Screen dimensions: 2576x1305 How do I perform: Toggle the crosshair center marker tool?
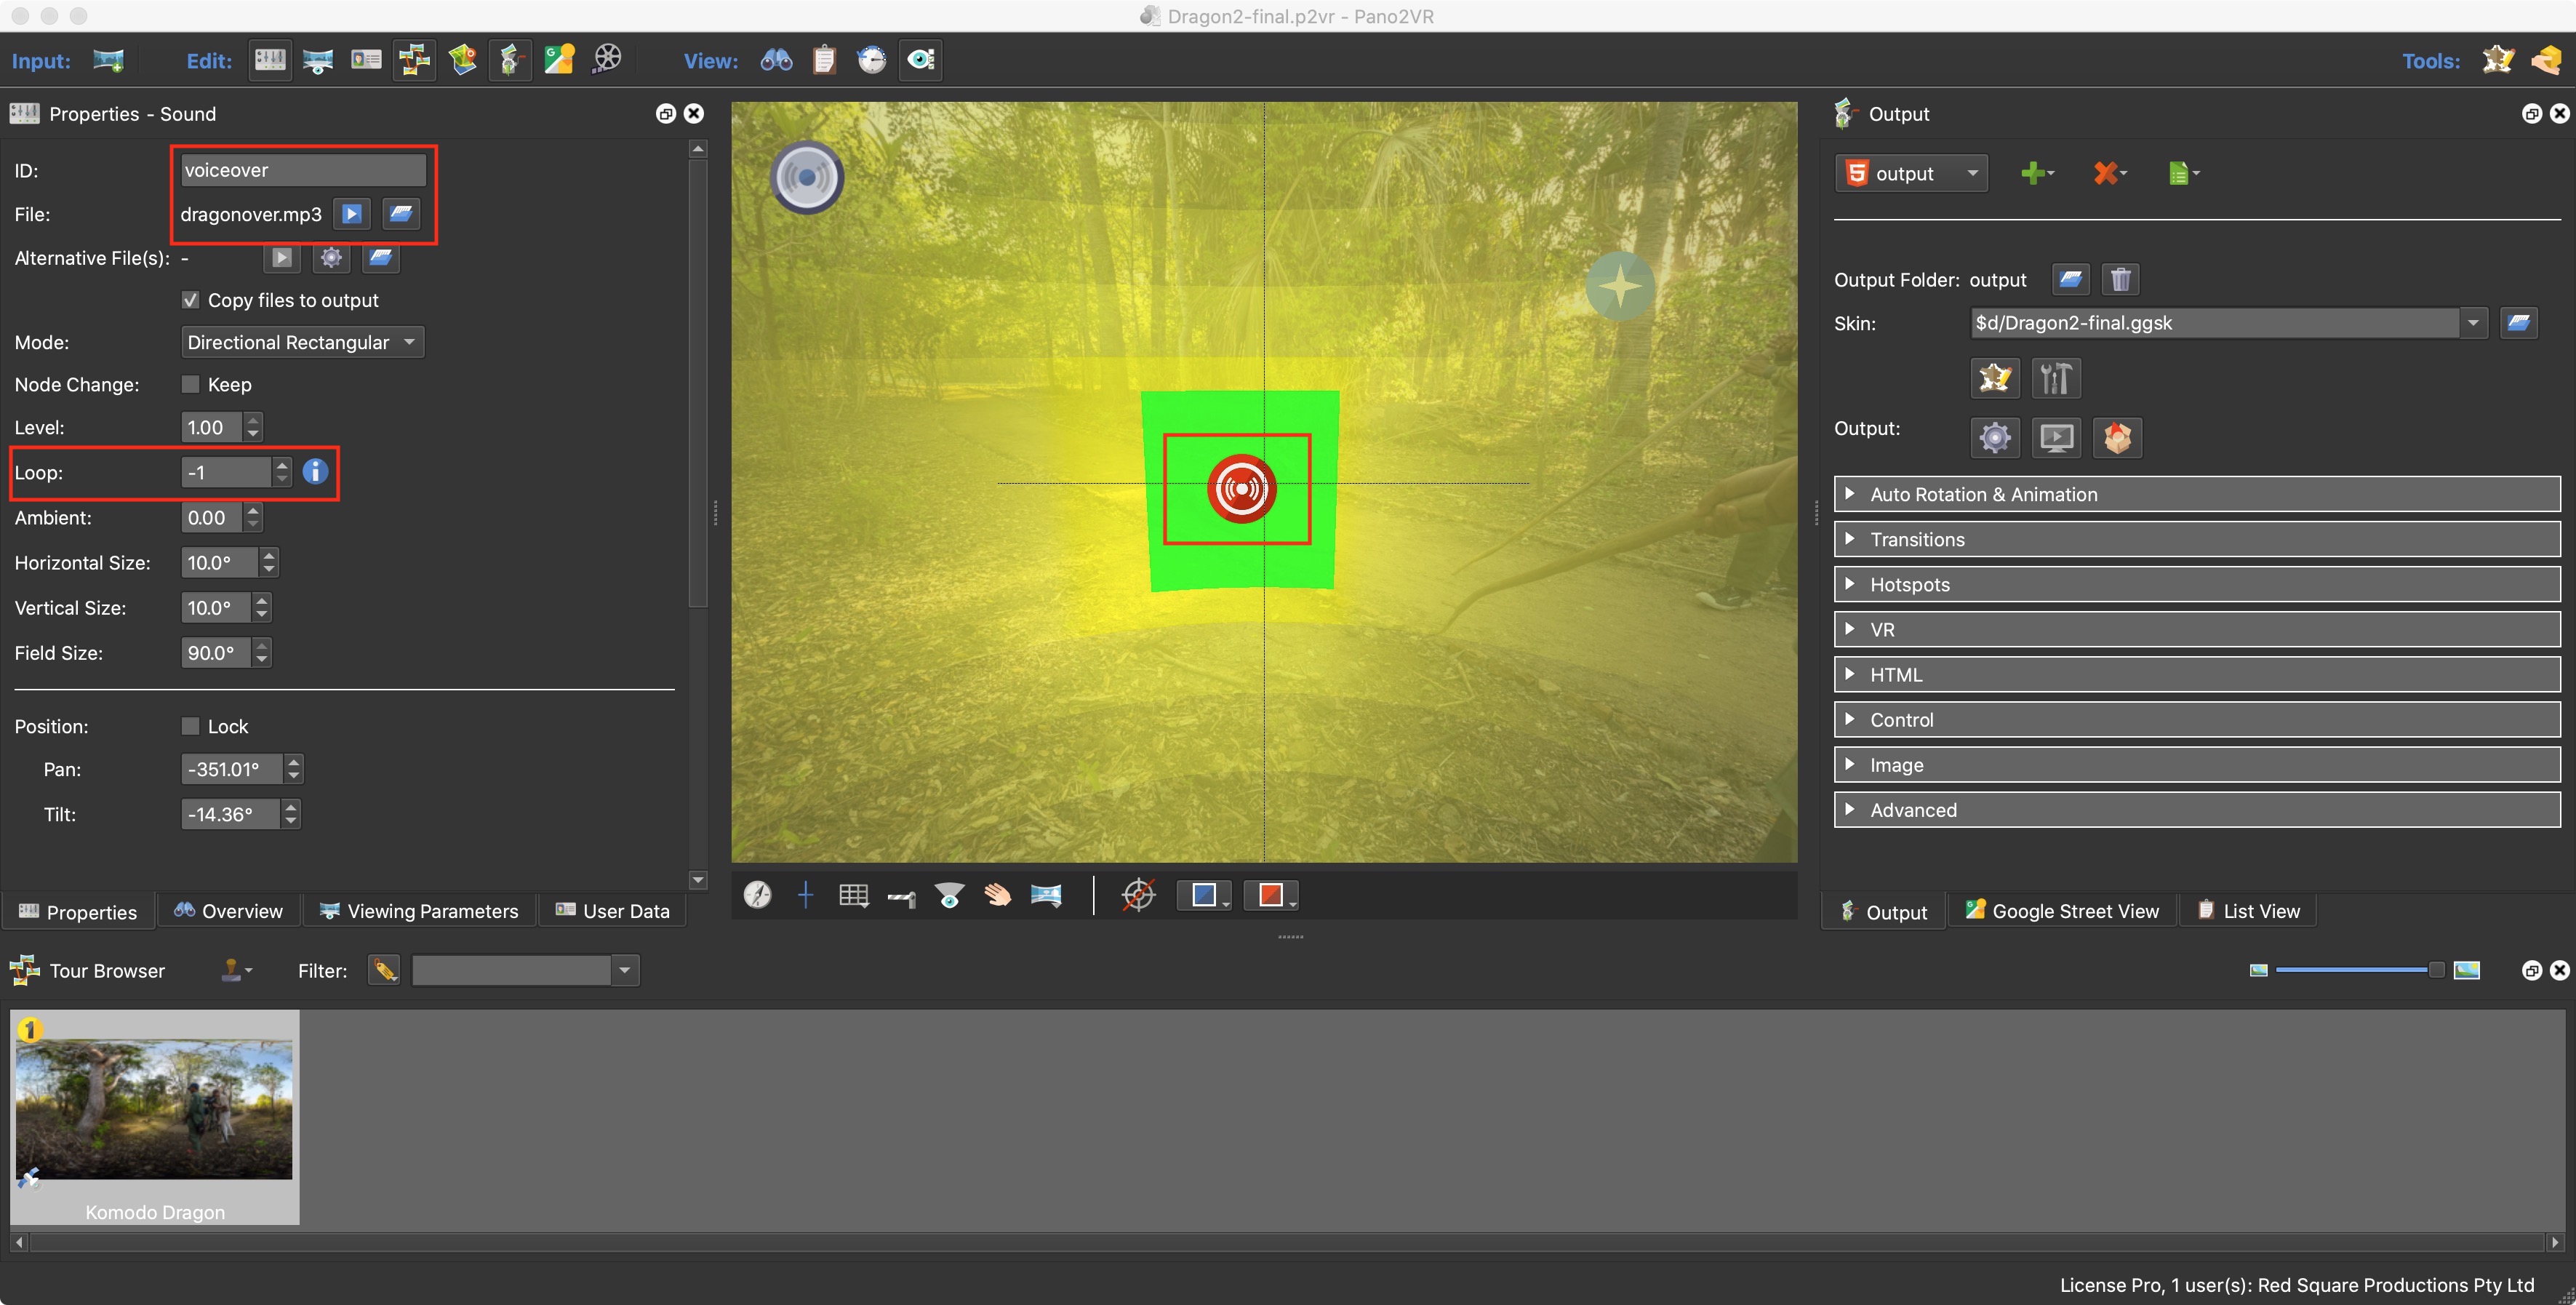pyautogui.click(x=805, y=895)
